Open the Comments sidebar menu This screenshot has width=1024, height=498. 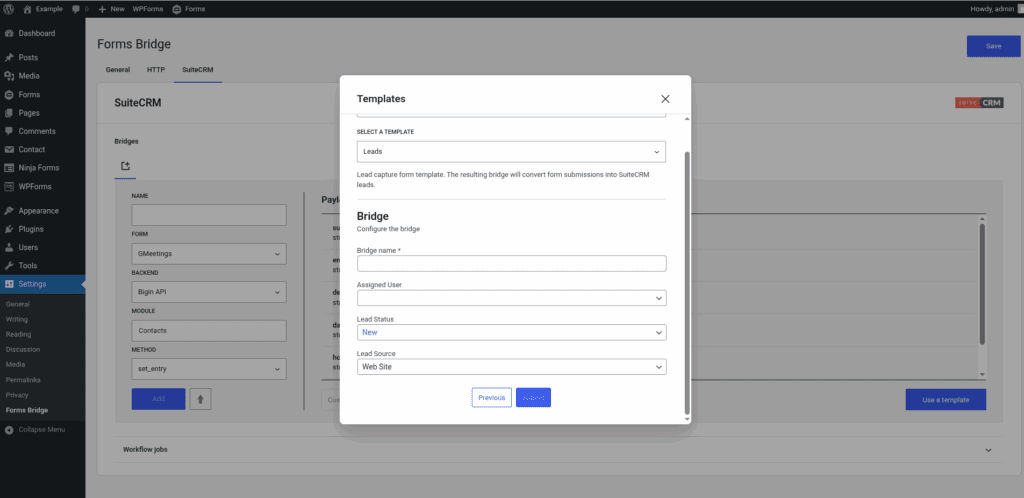tap(42, 131)
